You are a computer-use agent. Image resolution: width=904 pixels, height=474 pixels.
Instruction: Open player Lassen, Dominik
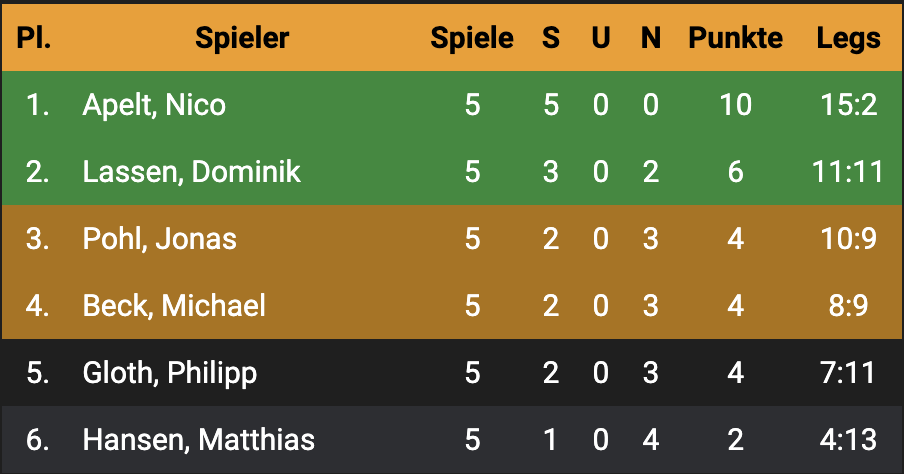coord(191,172)
